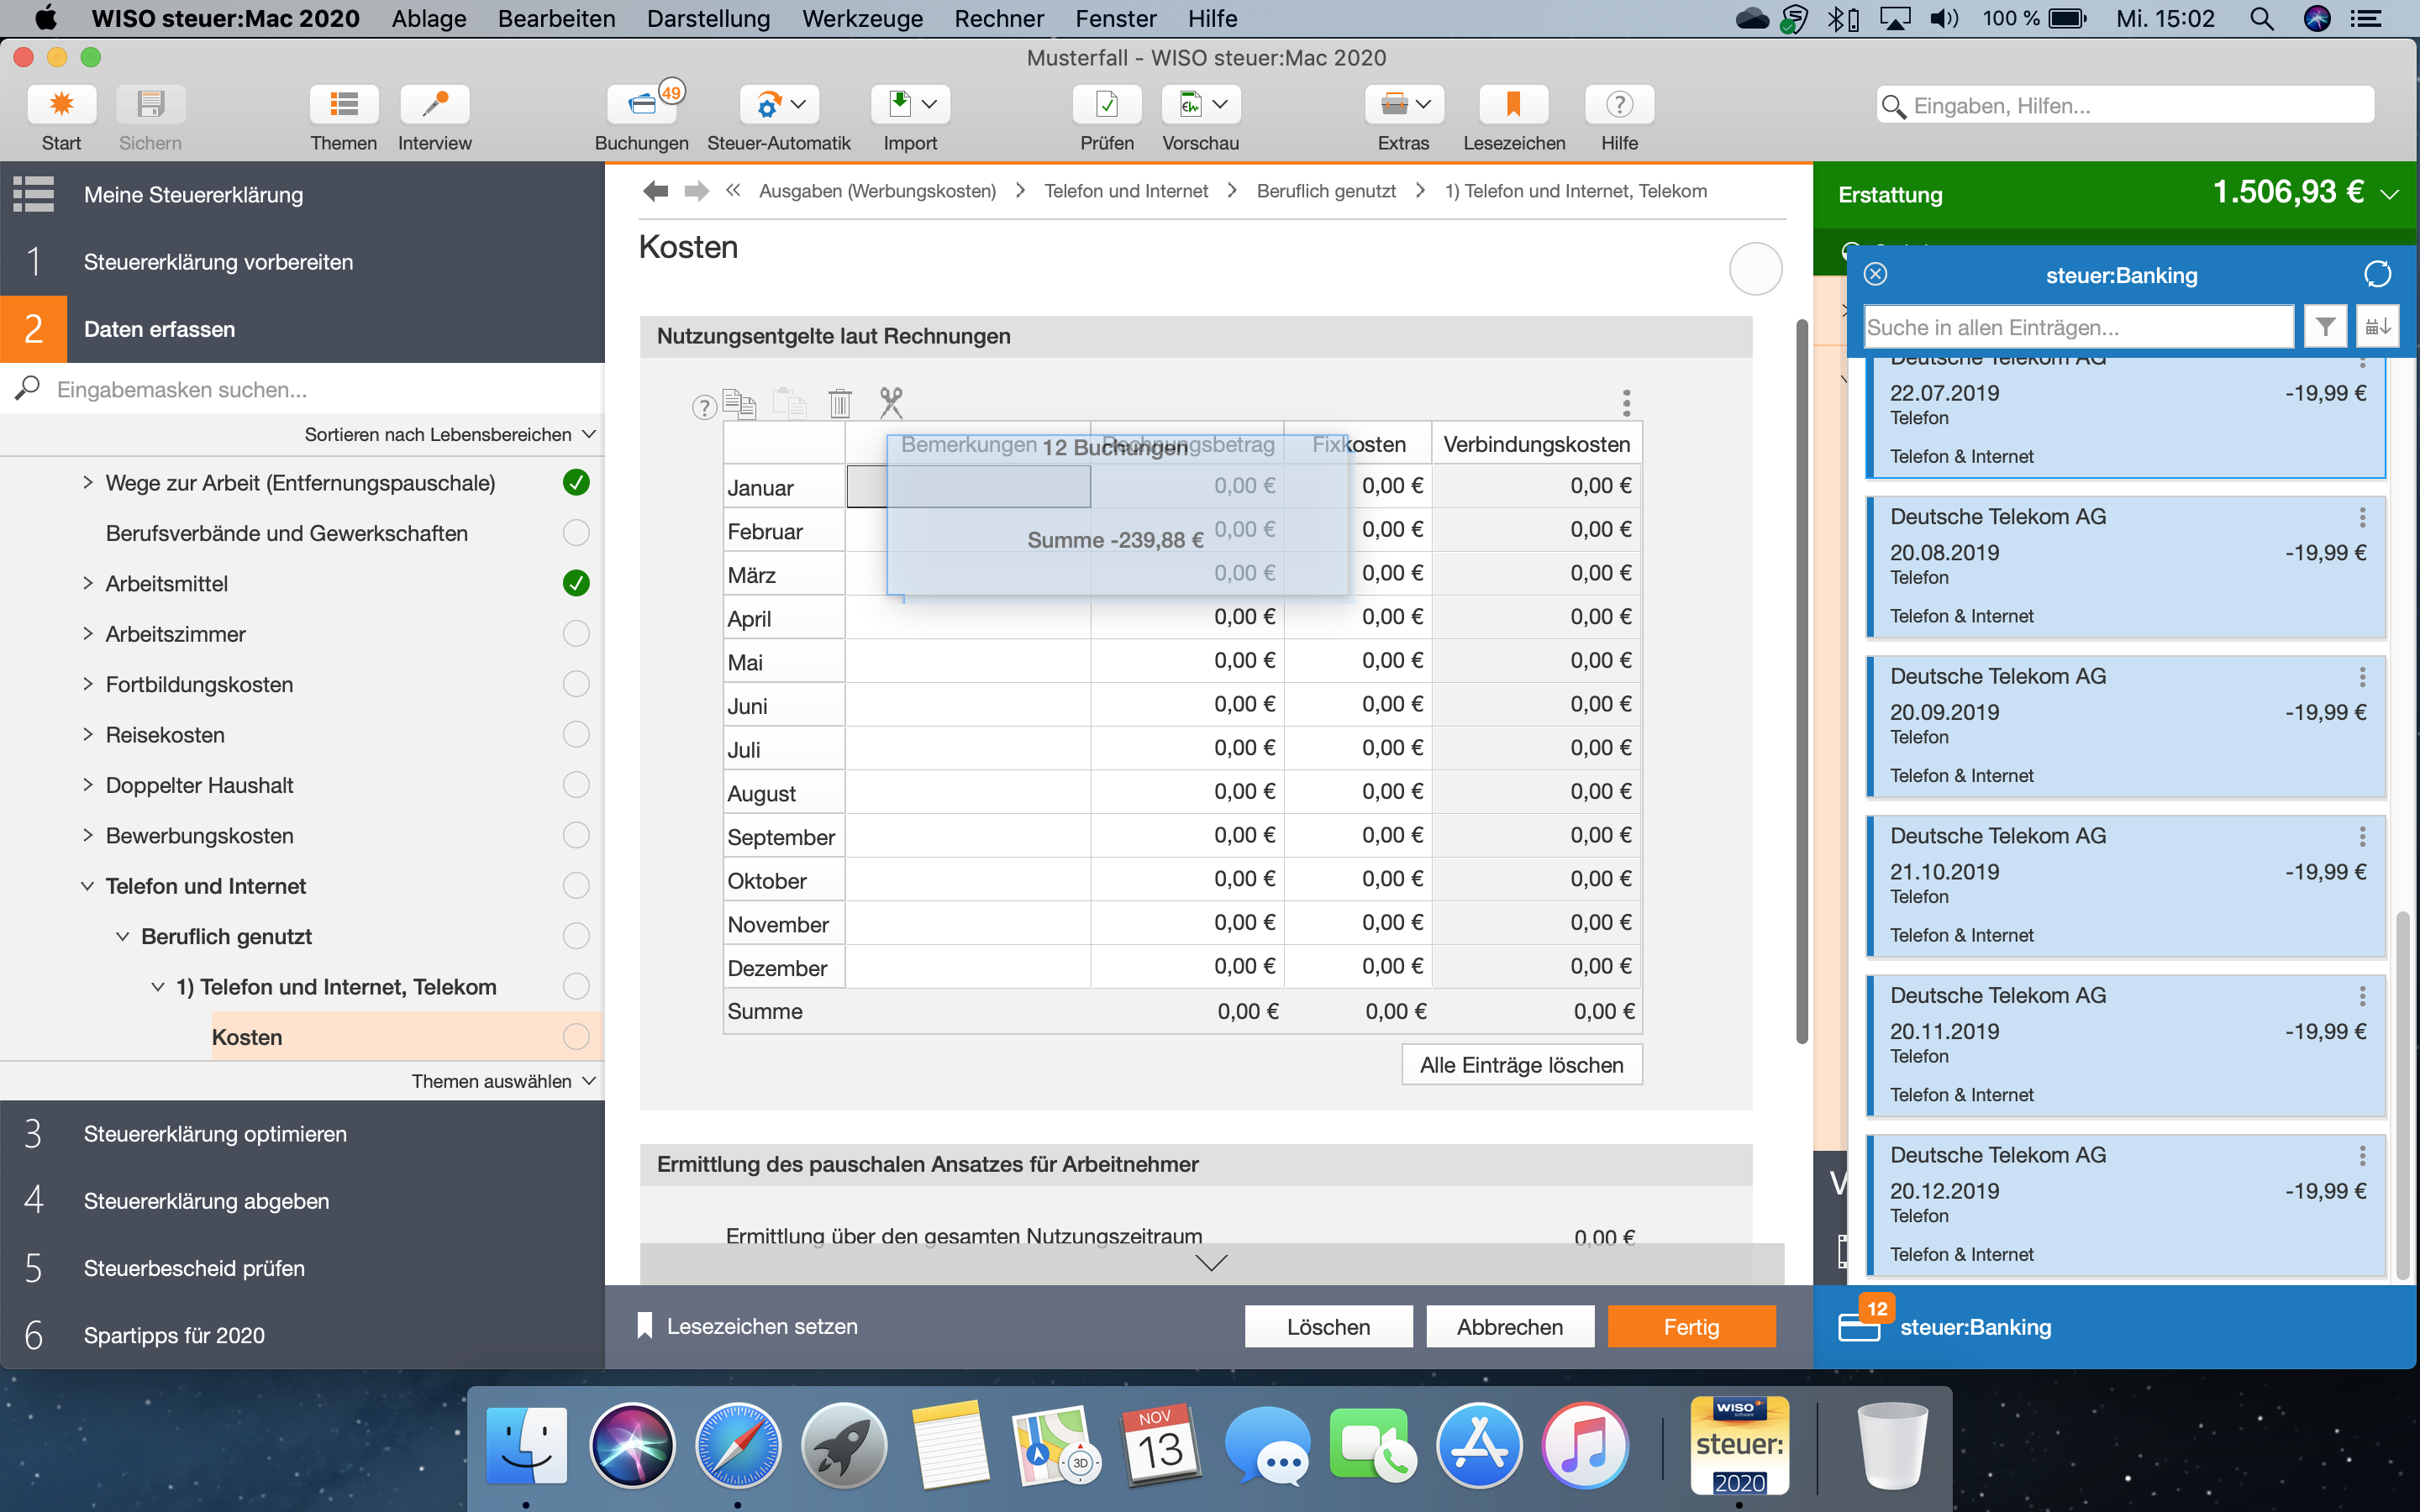Image resolution: width=2420 pixels, height=1512 pixels.
Task: Toggle the green check for Wege zur Arbeit
Action: (x=576, y=483)
